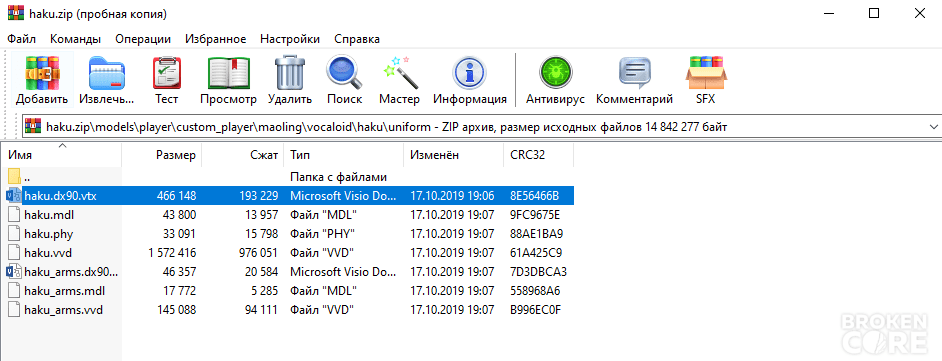The width and height of the screenshot is (942, 361).
Task: Click the date 17.10.2019 19:06
Action: coord(452,195)
